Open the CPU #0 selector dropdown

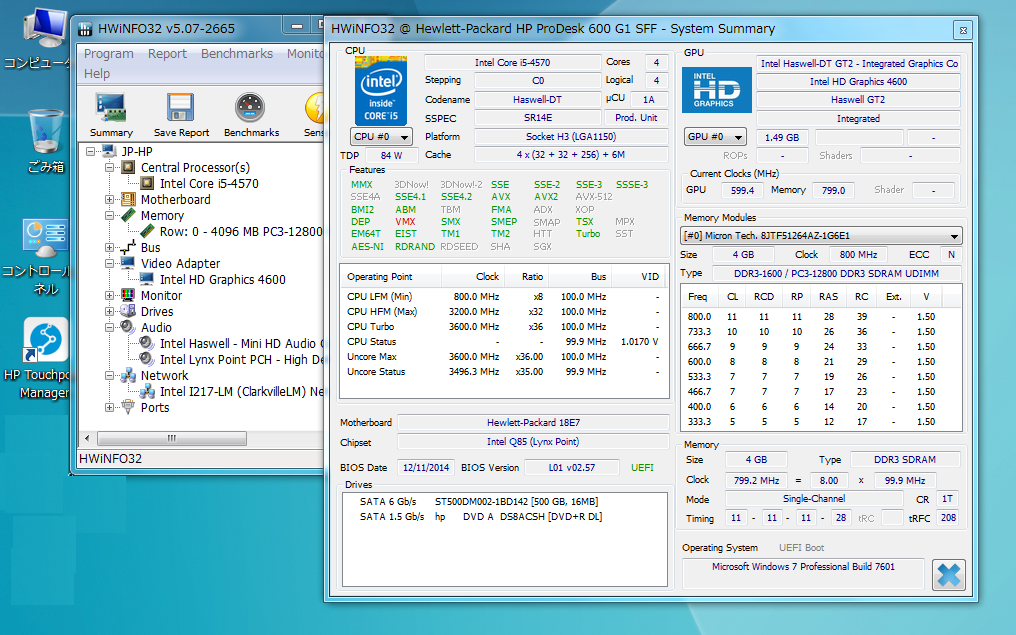click(x=382, y=136)
